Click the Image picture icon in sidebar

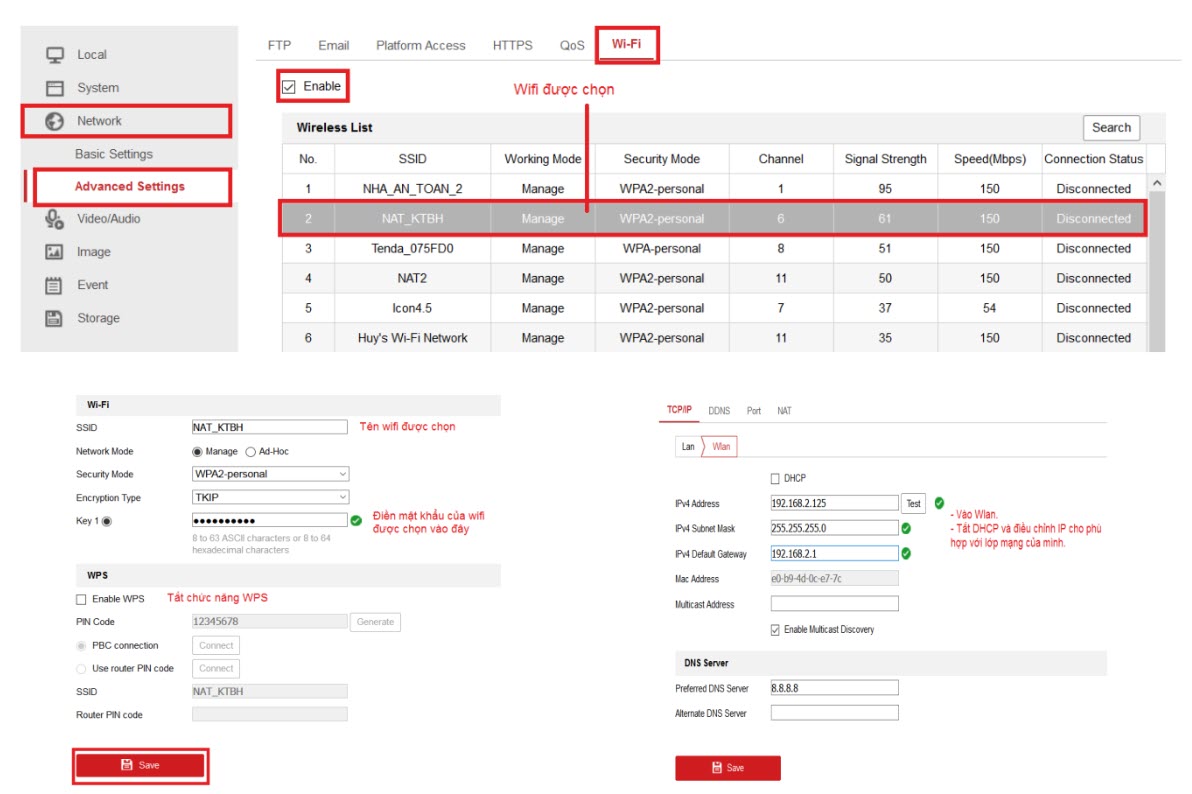(x=55, y=252)
